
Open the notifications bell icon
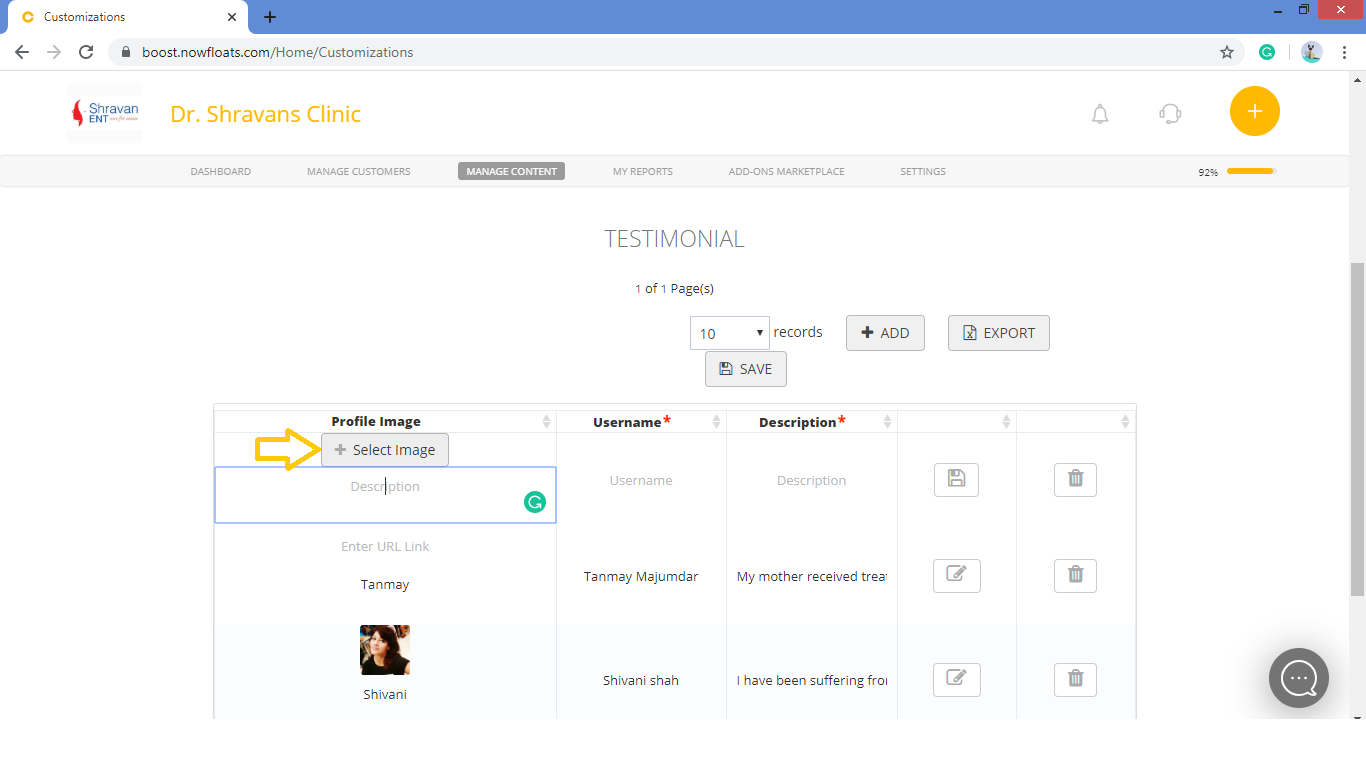click(1100, 114)
